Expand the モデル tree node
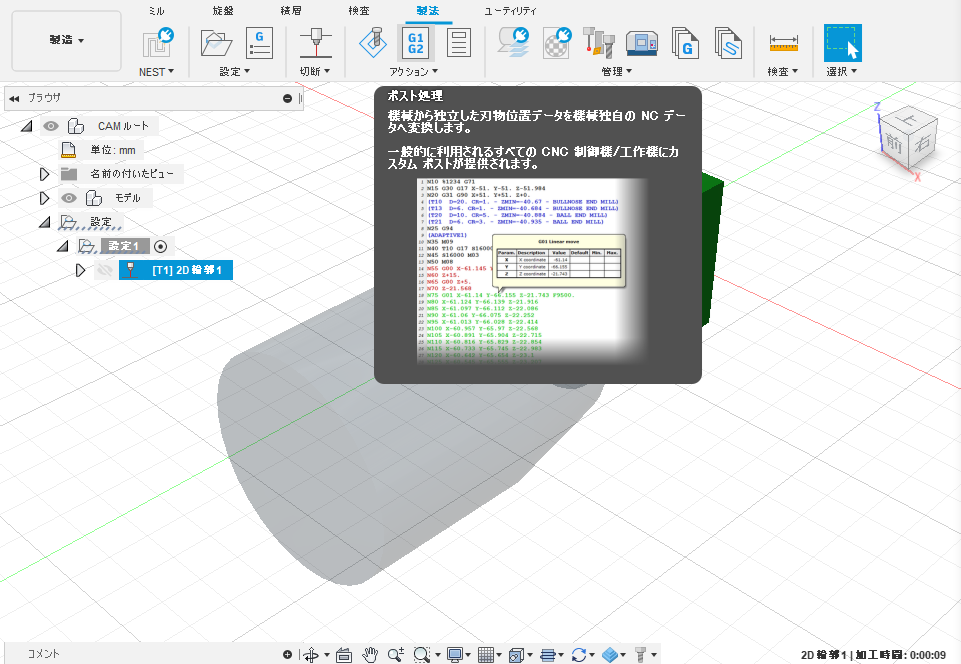Screen dimensions: 961x664 tap(44, 198)
